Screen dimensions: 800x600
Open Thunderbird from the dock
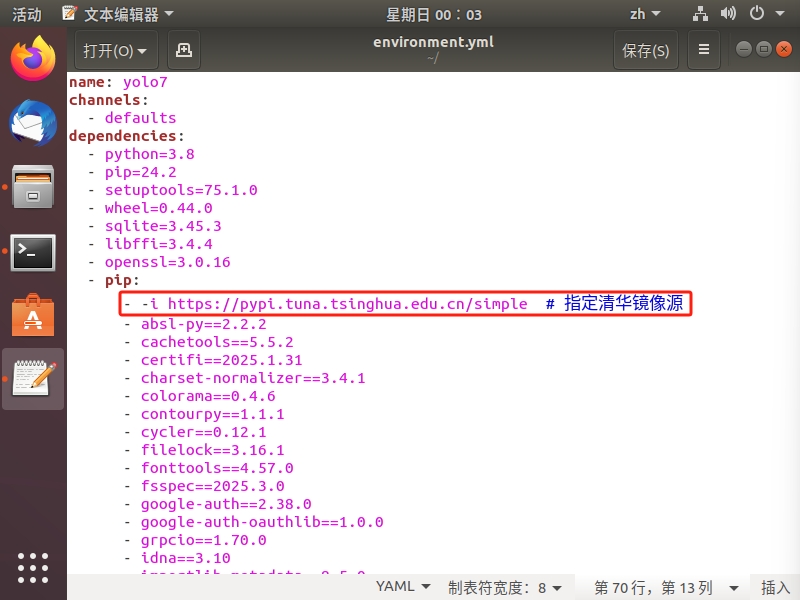32,125
